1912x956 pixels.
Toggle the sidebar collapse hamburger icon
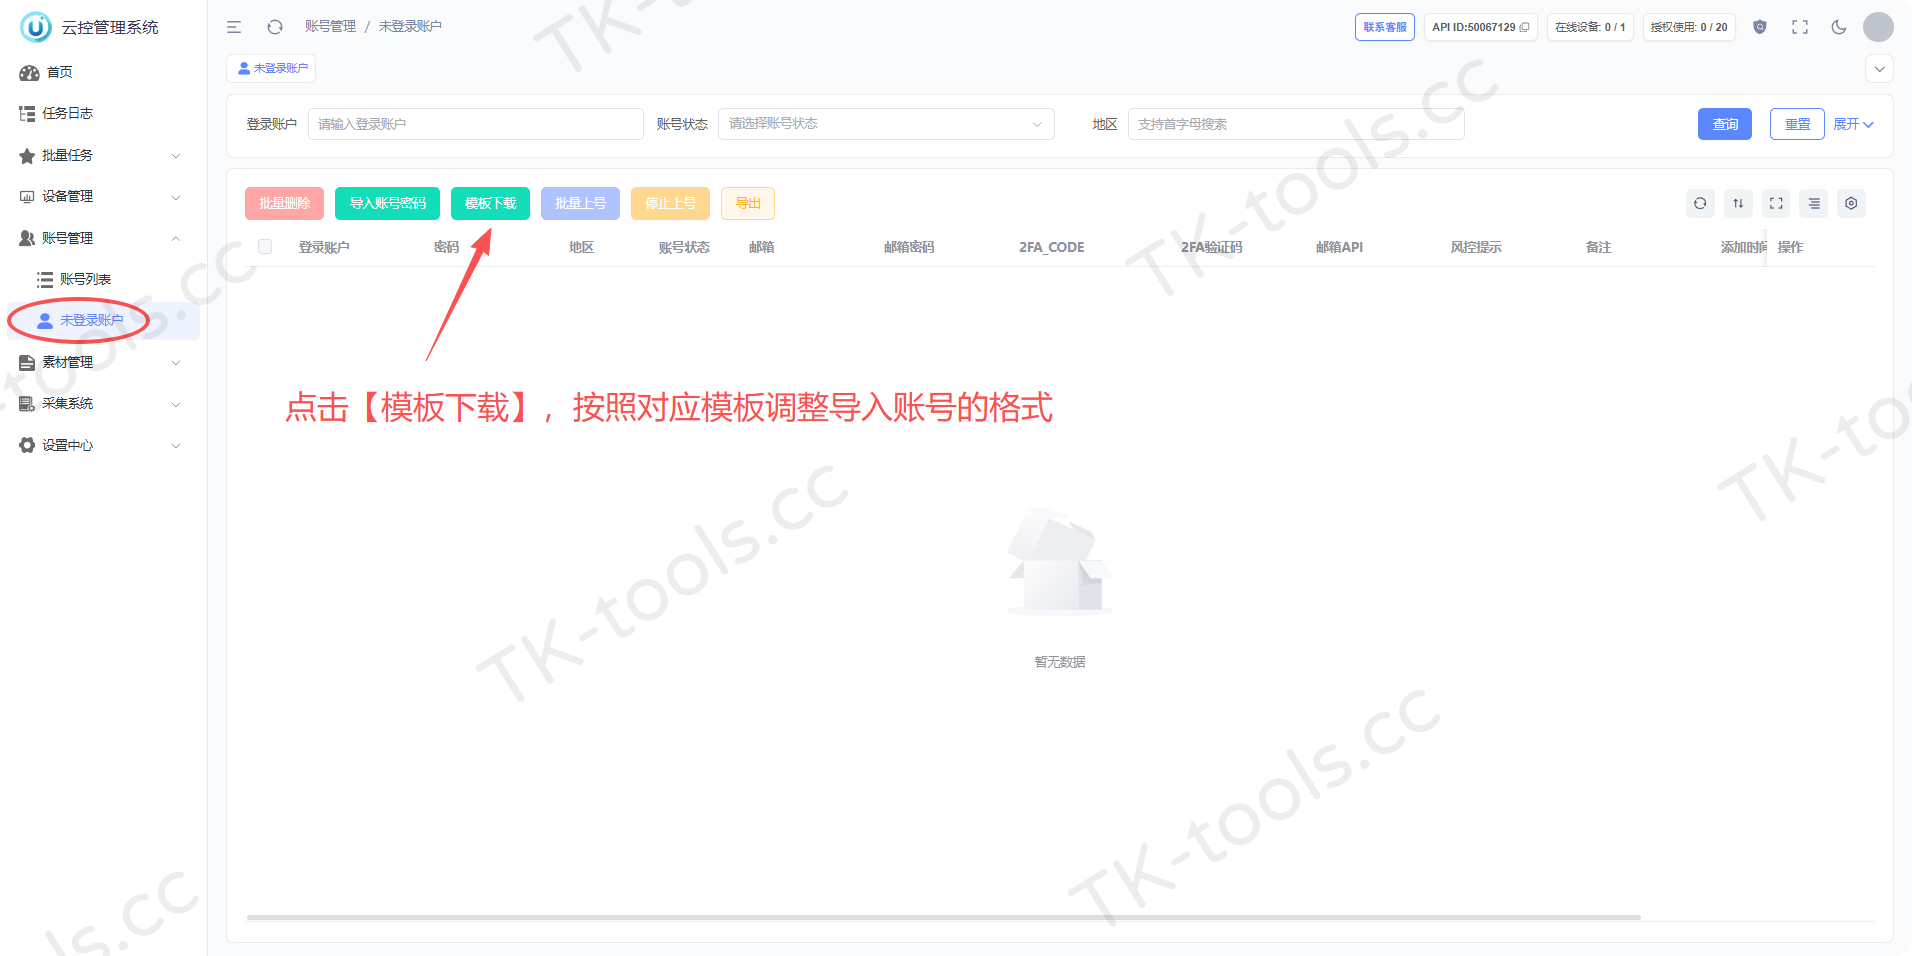coord(234,27)
